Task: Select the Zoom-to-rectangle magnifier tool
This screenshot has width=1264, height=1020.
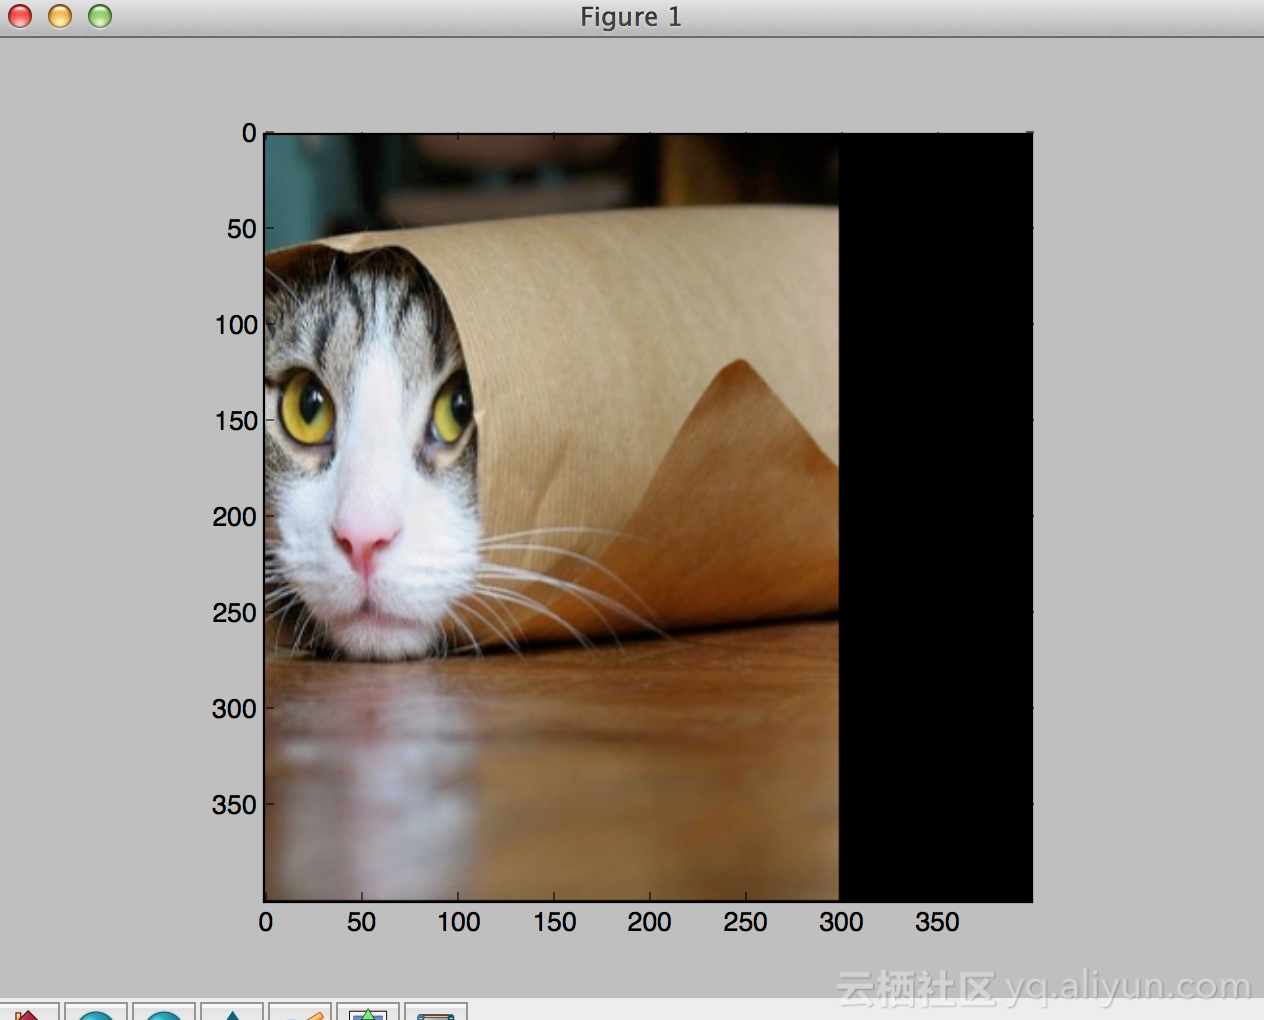Action: pyautogui.click(x=300, y=1012)
